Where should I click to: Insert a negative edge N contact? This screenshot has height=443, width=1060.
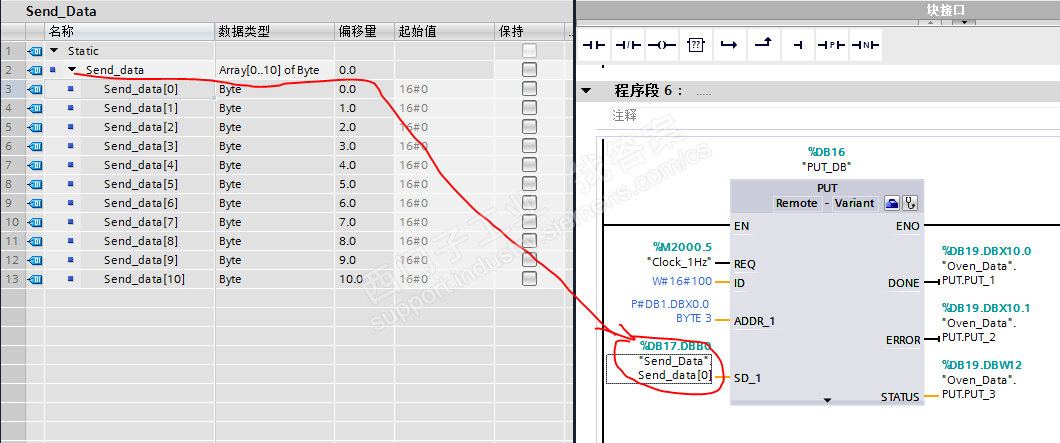click(x=865, y=45)
